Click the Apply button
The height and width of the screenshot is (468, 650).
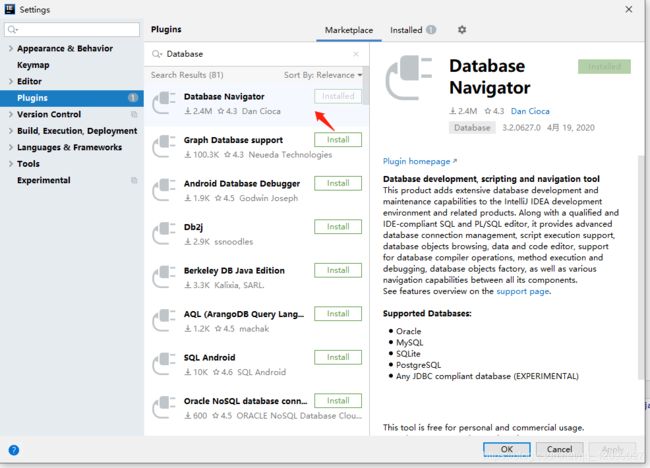(x=612, y=449)
